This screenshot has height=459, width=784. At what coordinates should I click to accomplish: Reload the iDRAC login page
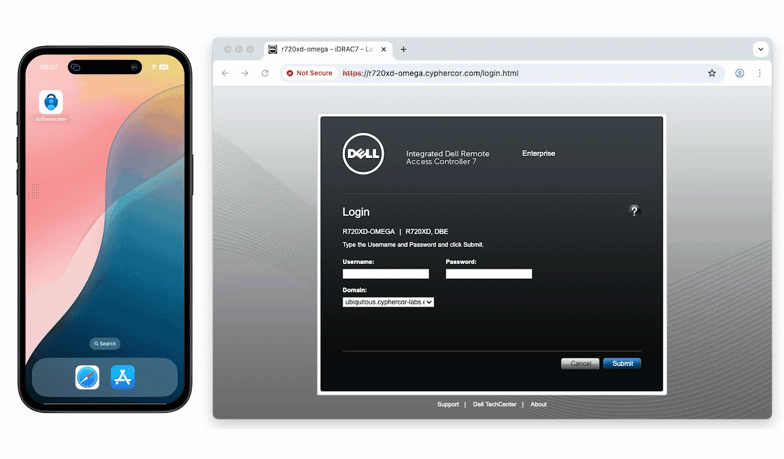pyautogui.click(x=265, y=73)
